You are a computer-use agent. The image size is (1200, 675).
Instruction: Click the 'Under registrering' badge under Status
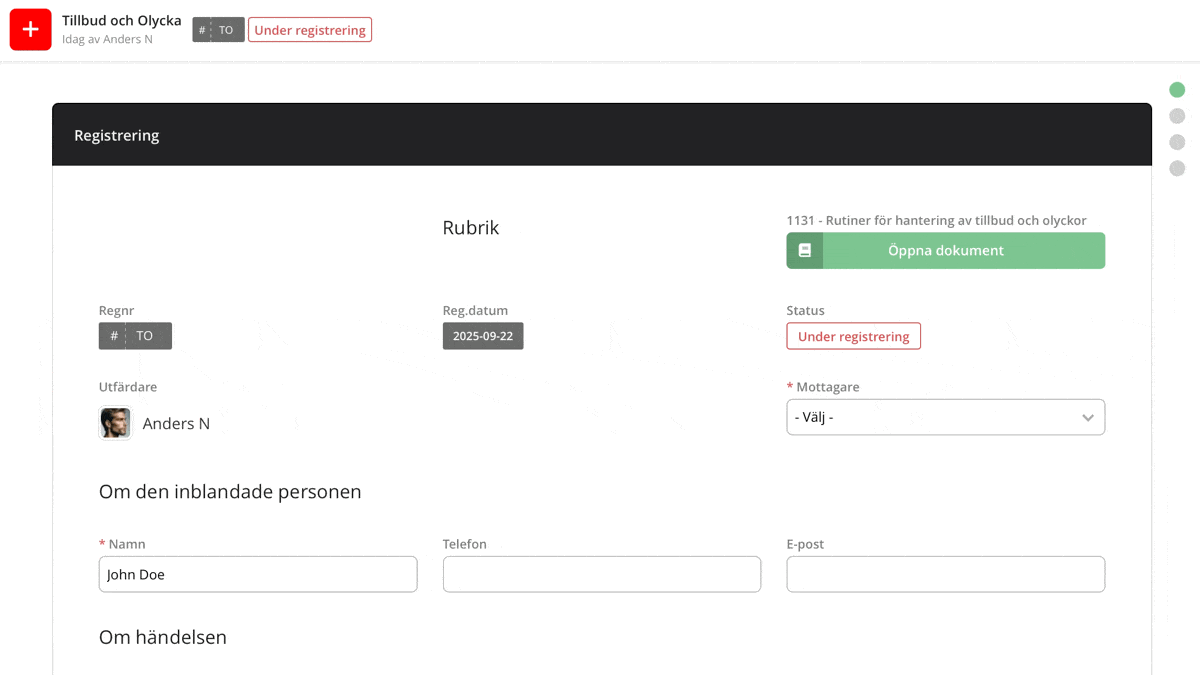[853, 336]
